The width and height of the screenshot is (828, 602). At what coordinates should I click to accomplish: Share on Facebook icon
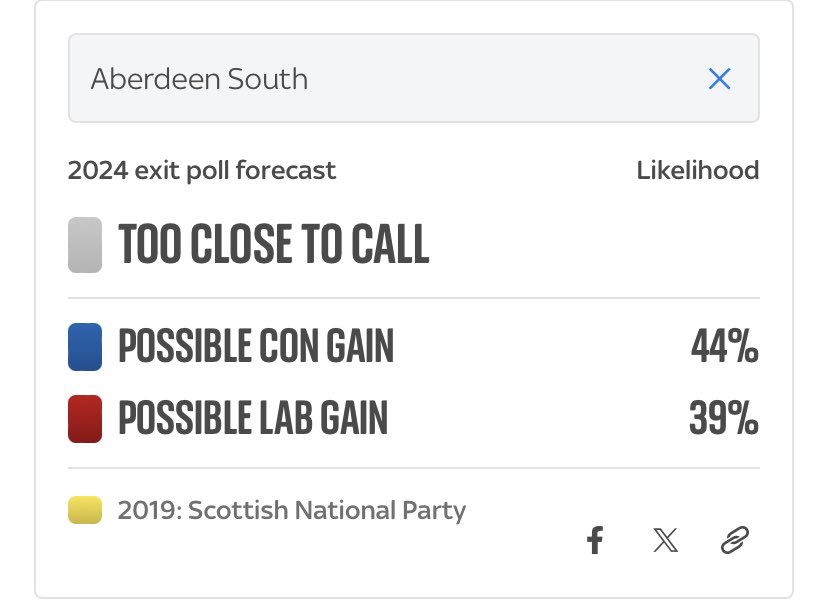(595, 540)
